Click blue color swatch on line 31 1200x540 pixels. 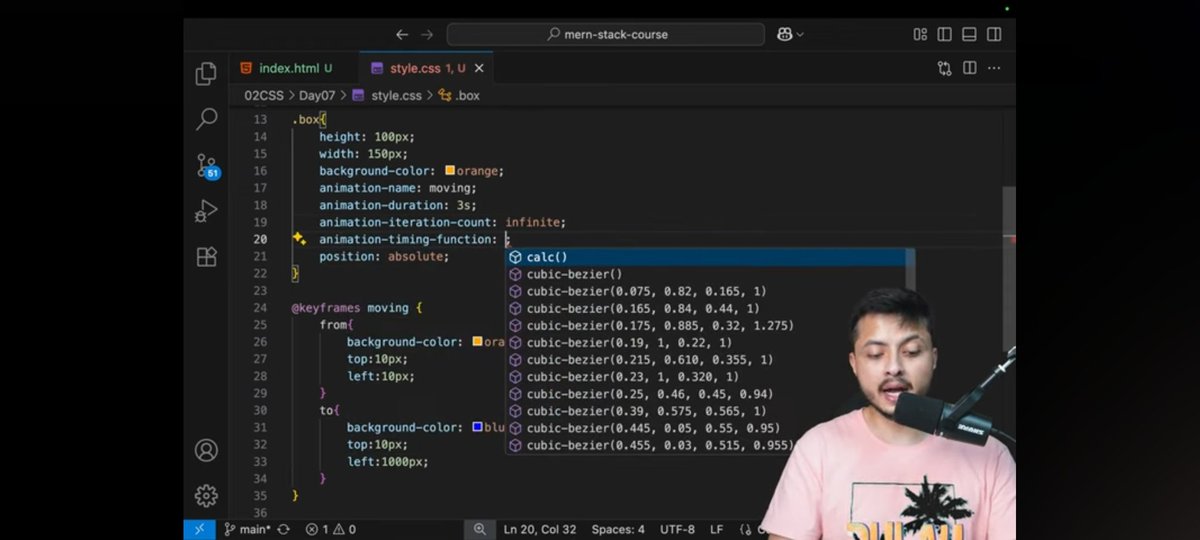[x=477, y=427]
